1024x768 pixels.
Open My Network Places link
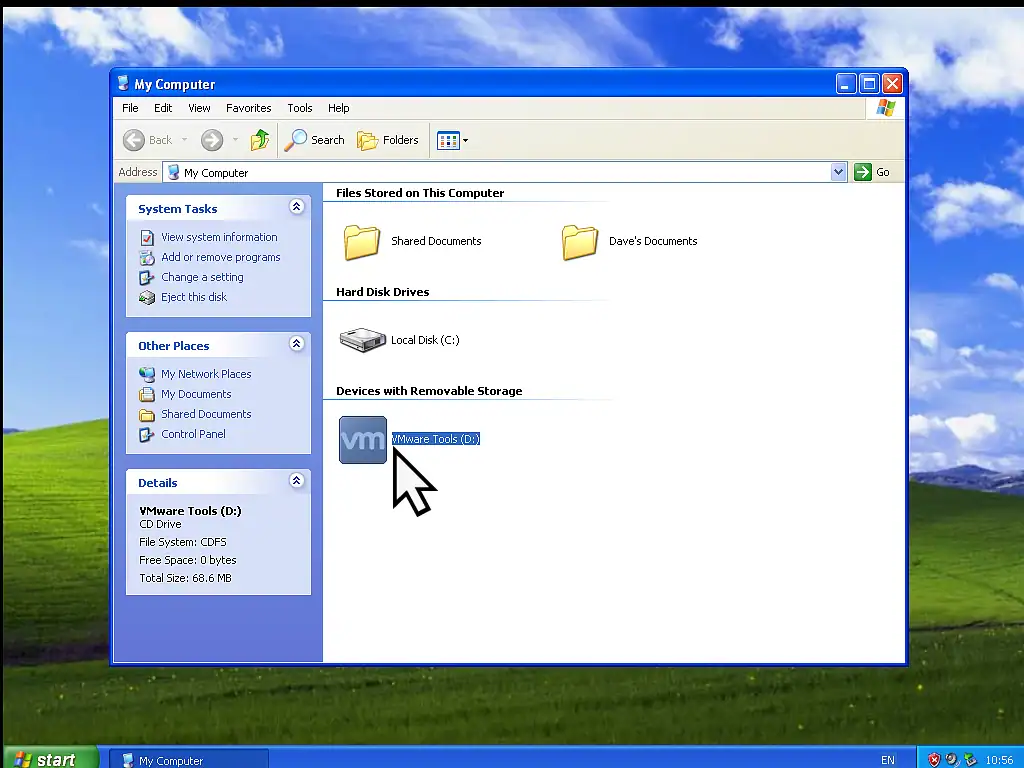pos(206,374)
